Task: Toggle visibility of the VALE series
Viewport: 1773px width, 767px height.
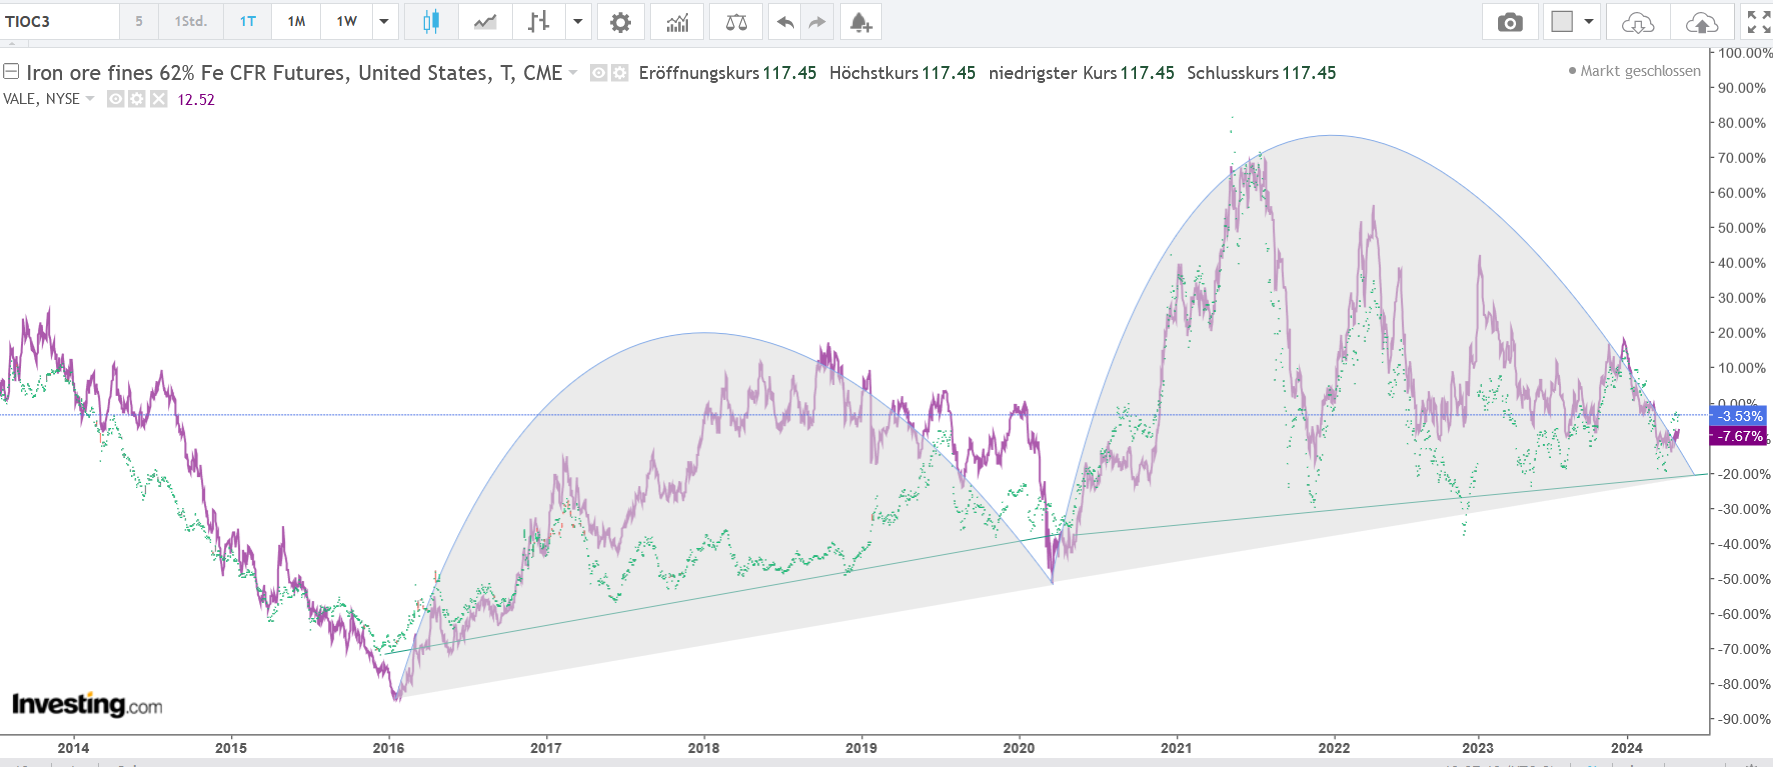Action: (x=115, y=99)
